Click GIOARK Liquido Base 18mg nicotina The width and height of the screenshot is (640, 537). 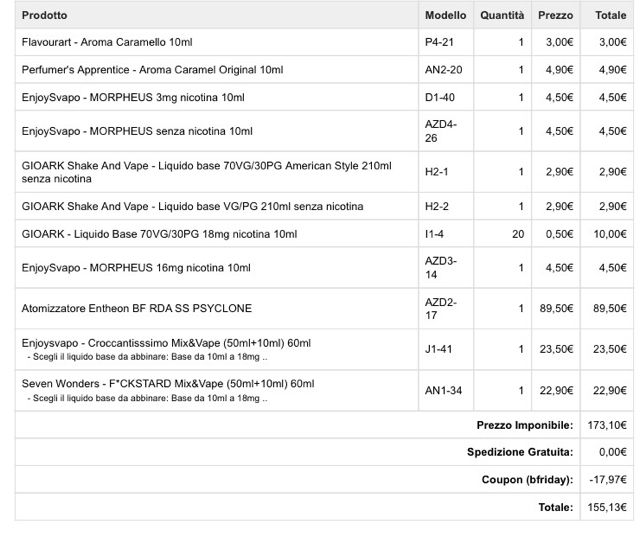point(159,234)
